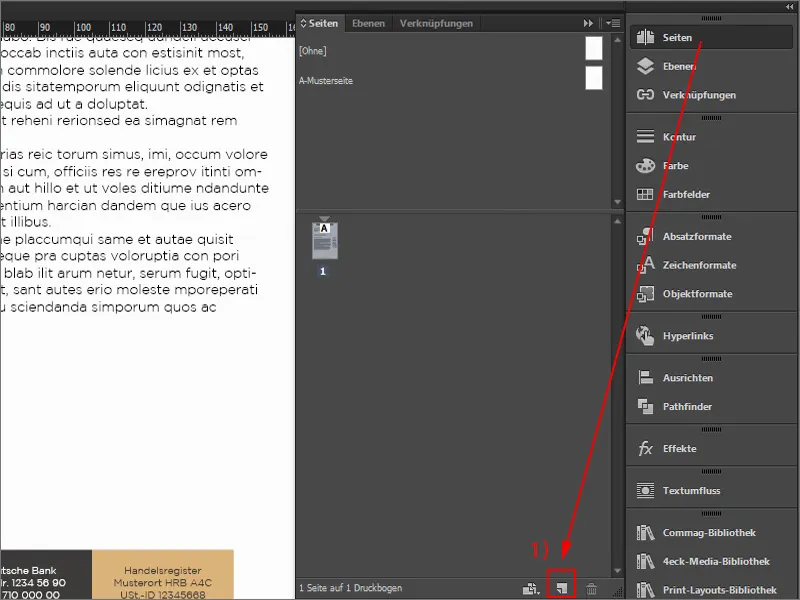The height and width of the screenshot is (600, 800).
Task: Open the Seiten panel flyout menu
Action: (x=613, y=23)
